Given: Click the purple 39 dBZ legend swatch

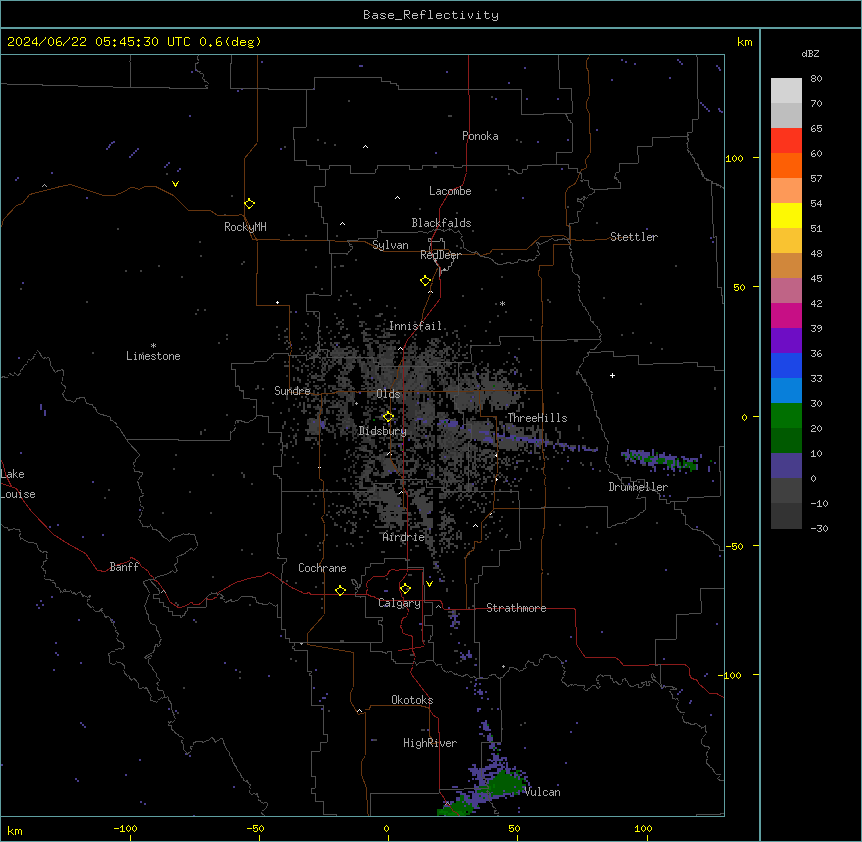Looking at the screenshot, I should [786, 341].
